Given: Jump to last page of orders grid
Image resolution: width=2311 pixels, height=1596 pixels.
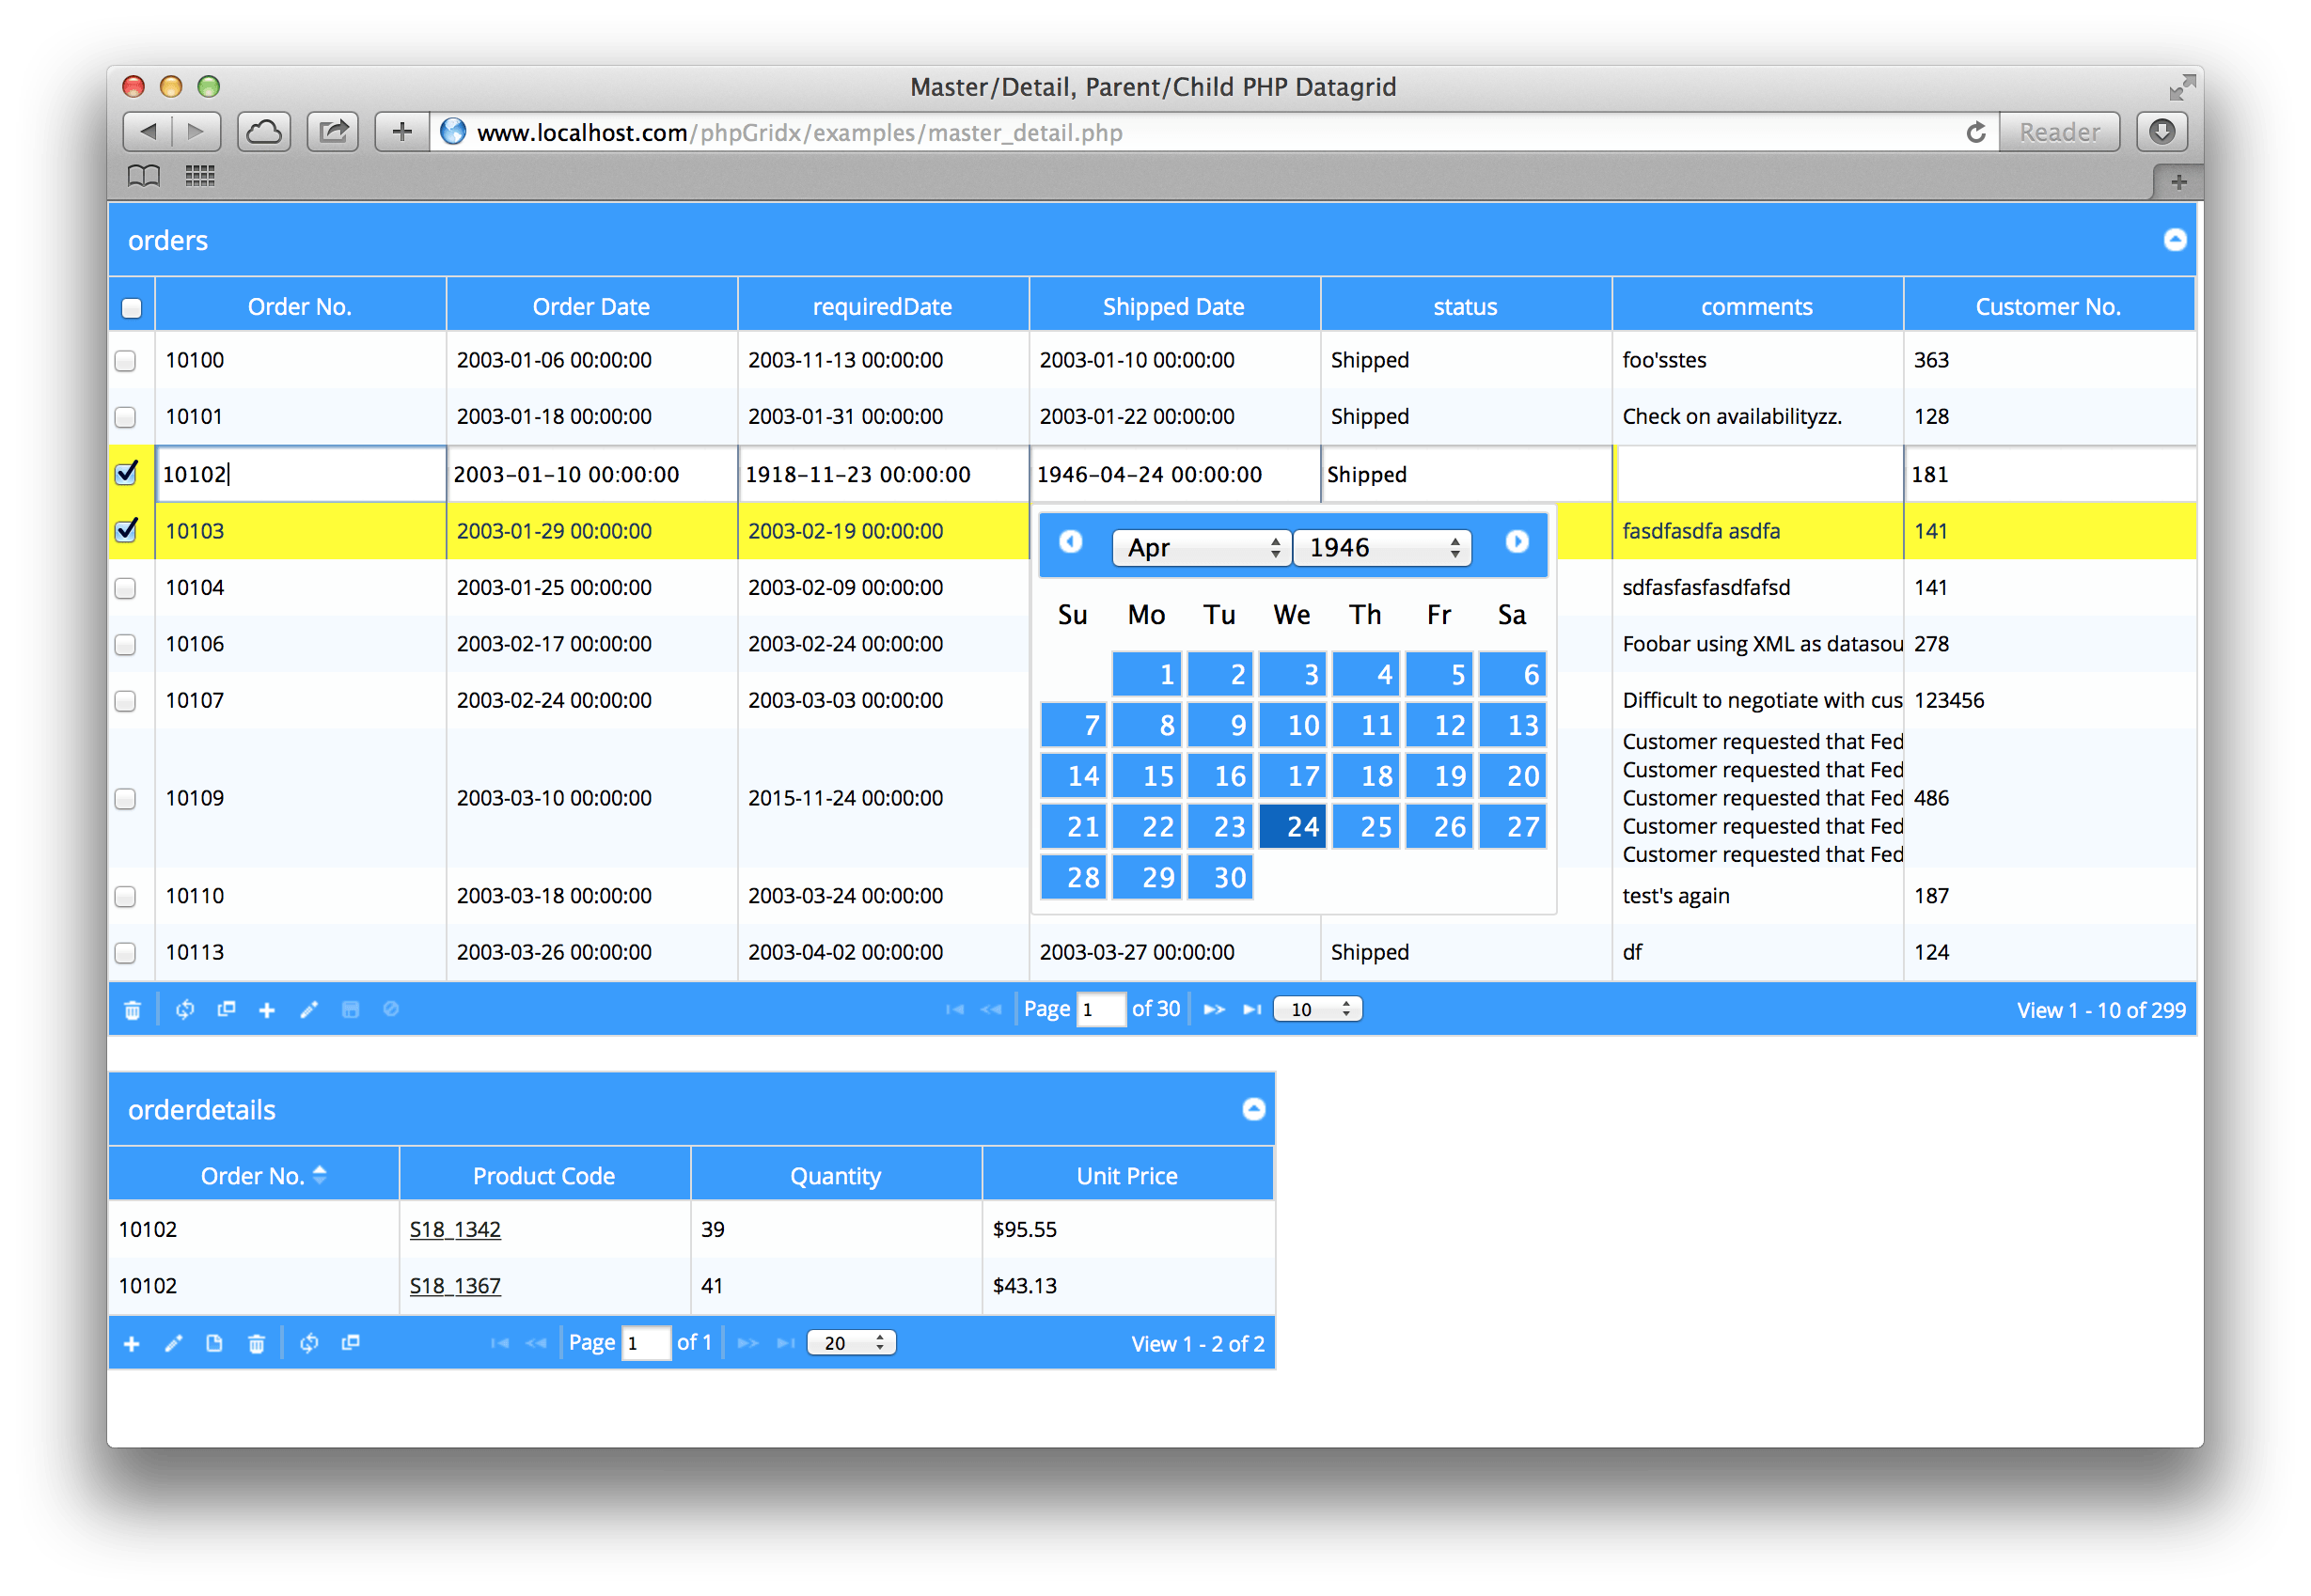Looking at the screenshot, I should 1251,1010.
